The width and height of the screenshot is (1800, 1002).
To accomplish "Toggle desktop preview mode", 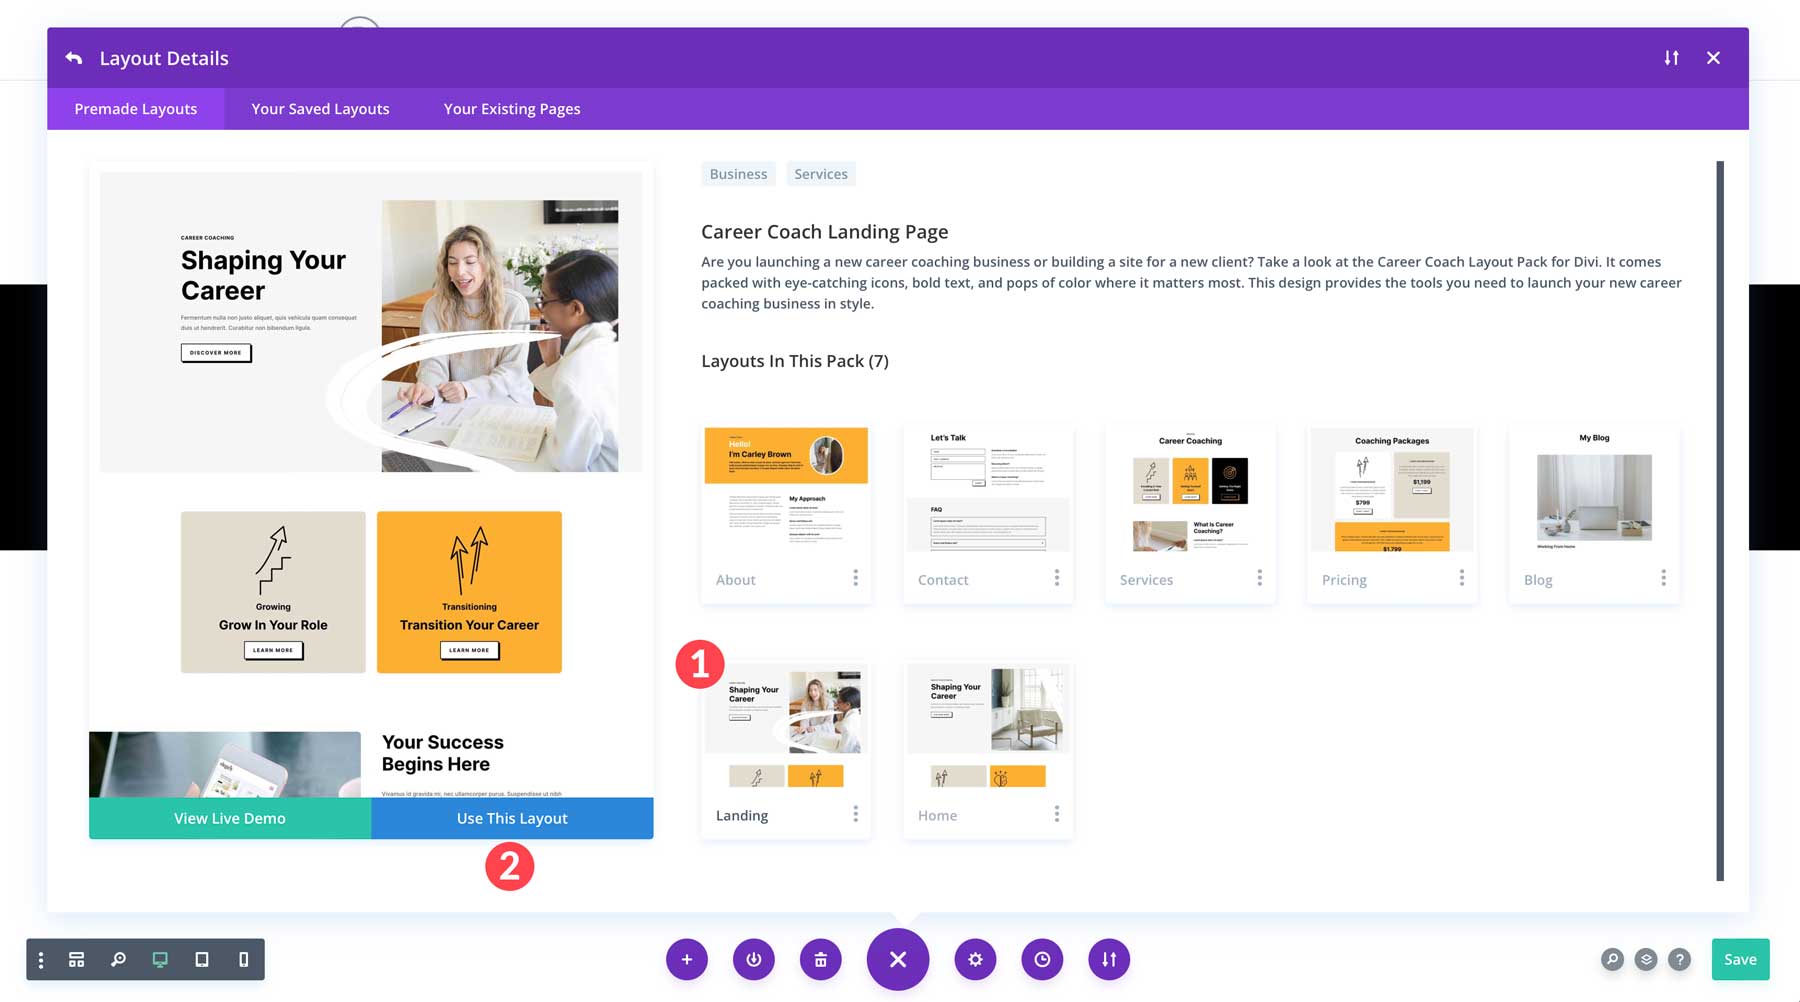I will coord(160,959).
